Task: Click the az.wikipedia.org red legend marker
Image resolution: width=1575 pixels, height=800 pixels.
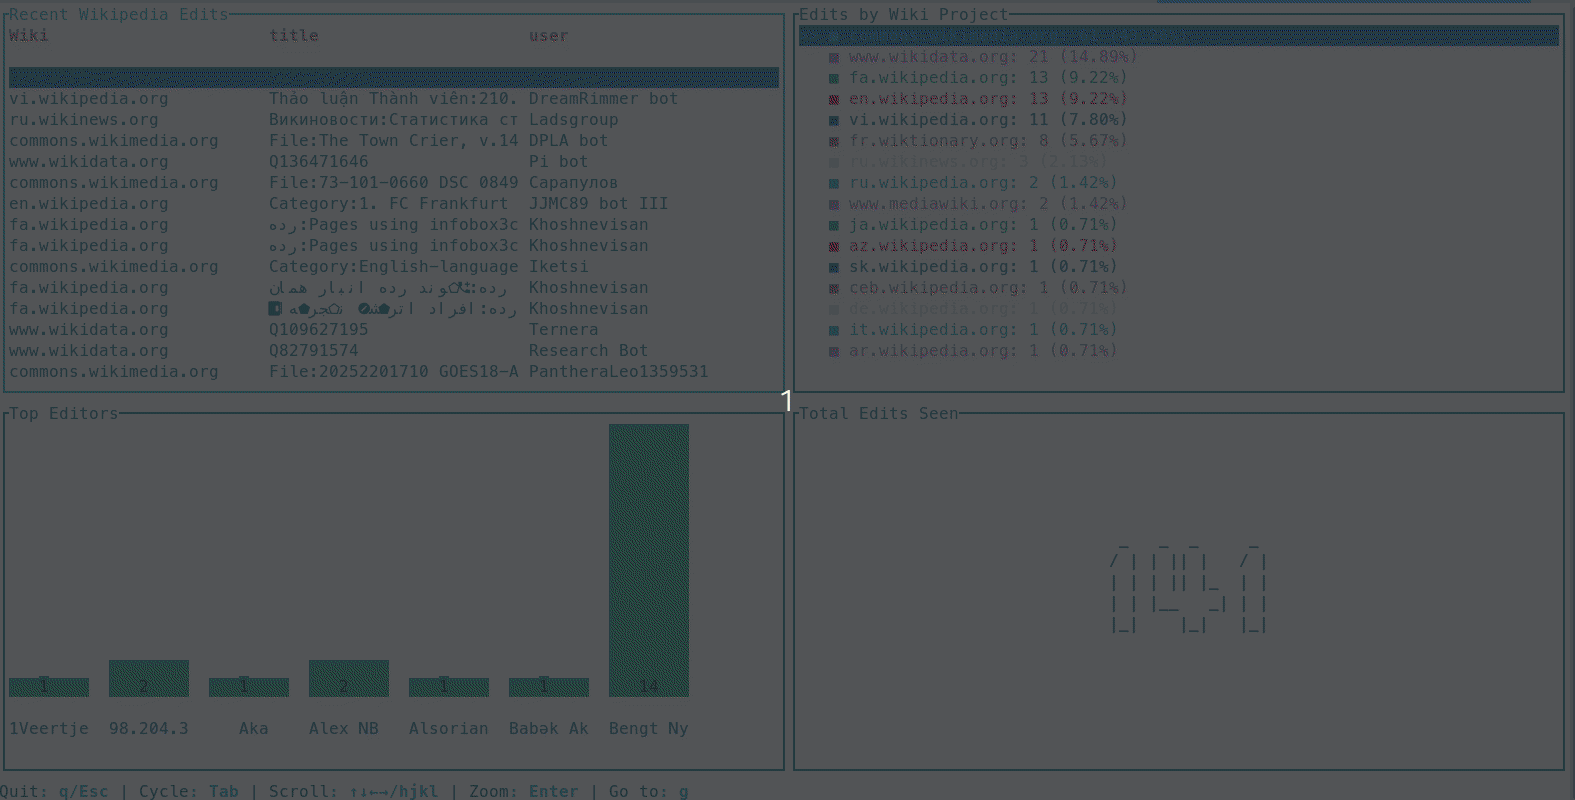Action: 834,247
